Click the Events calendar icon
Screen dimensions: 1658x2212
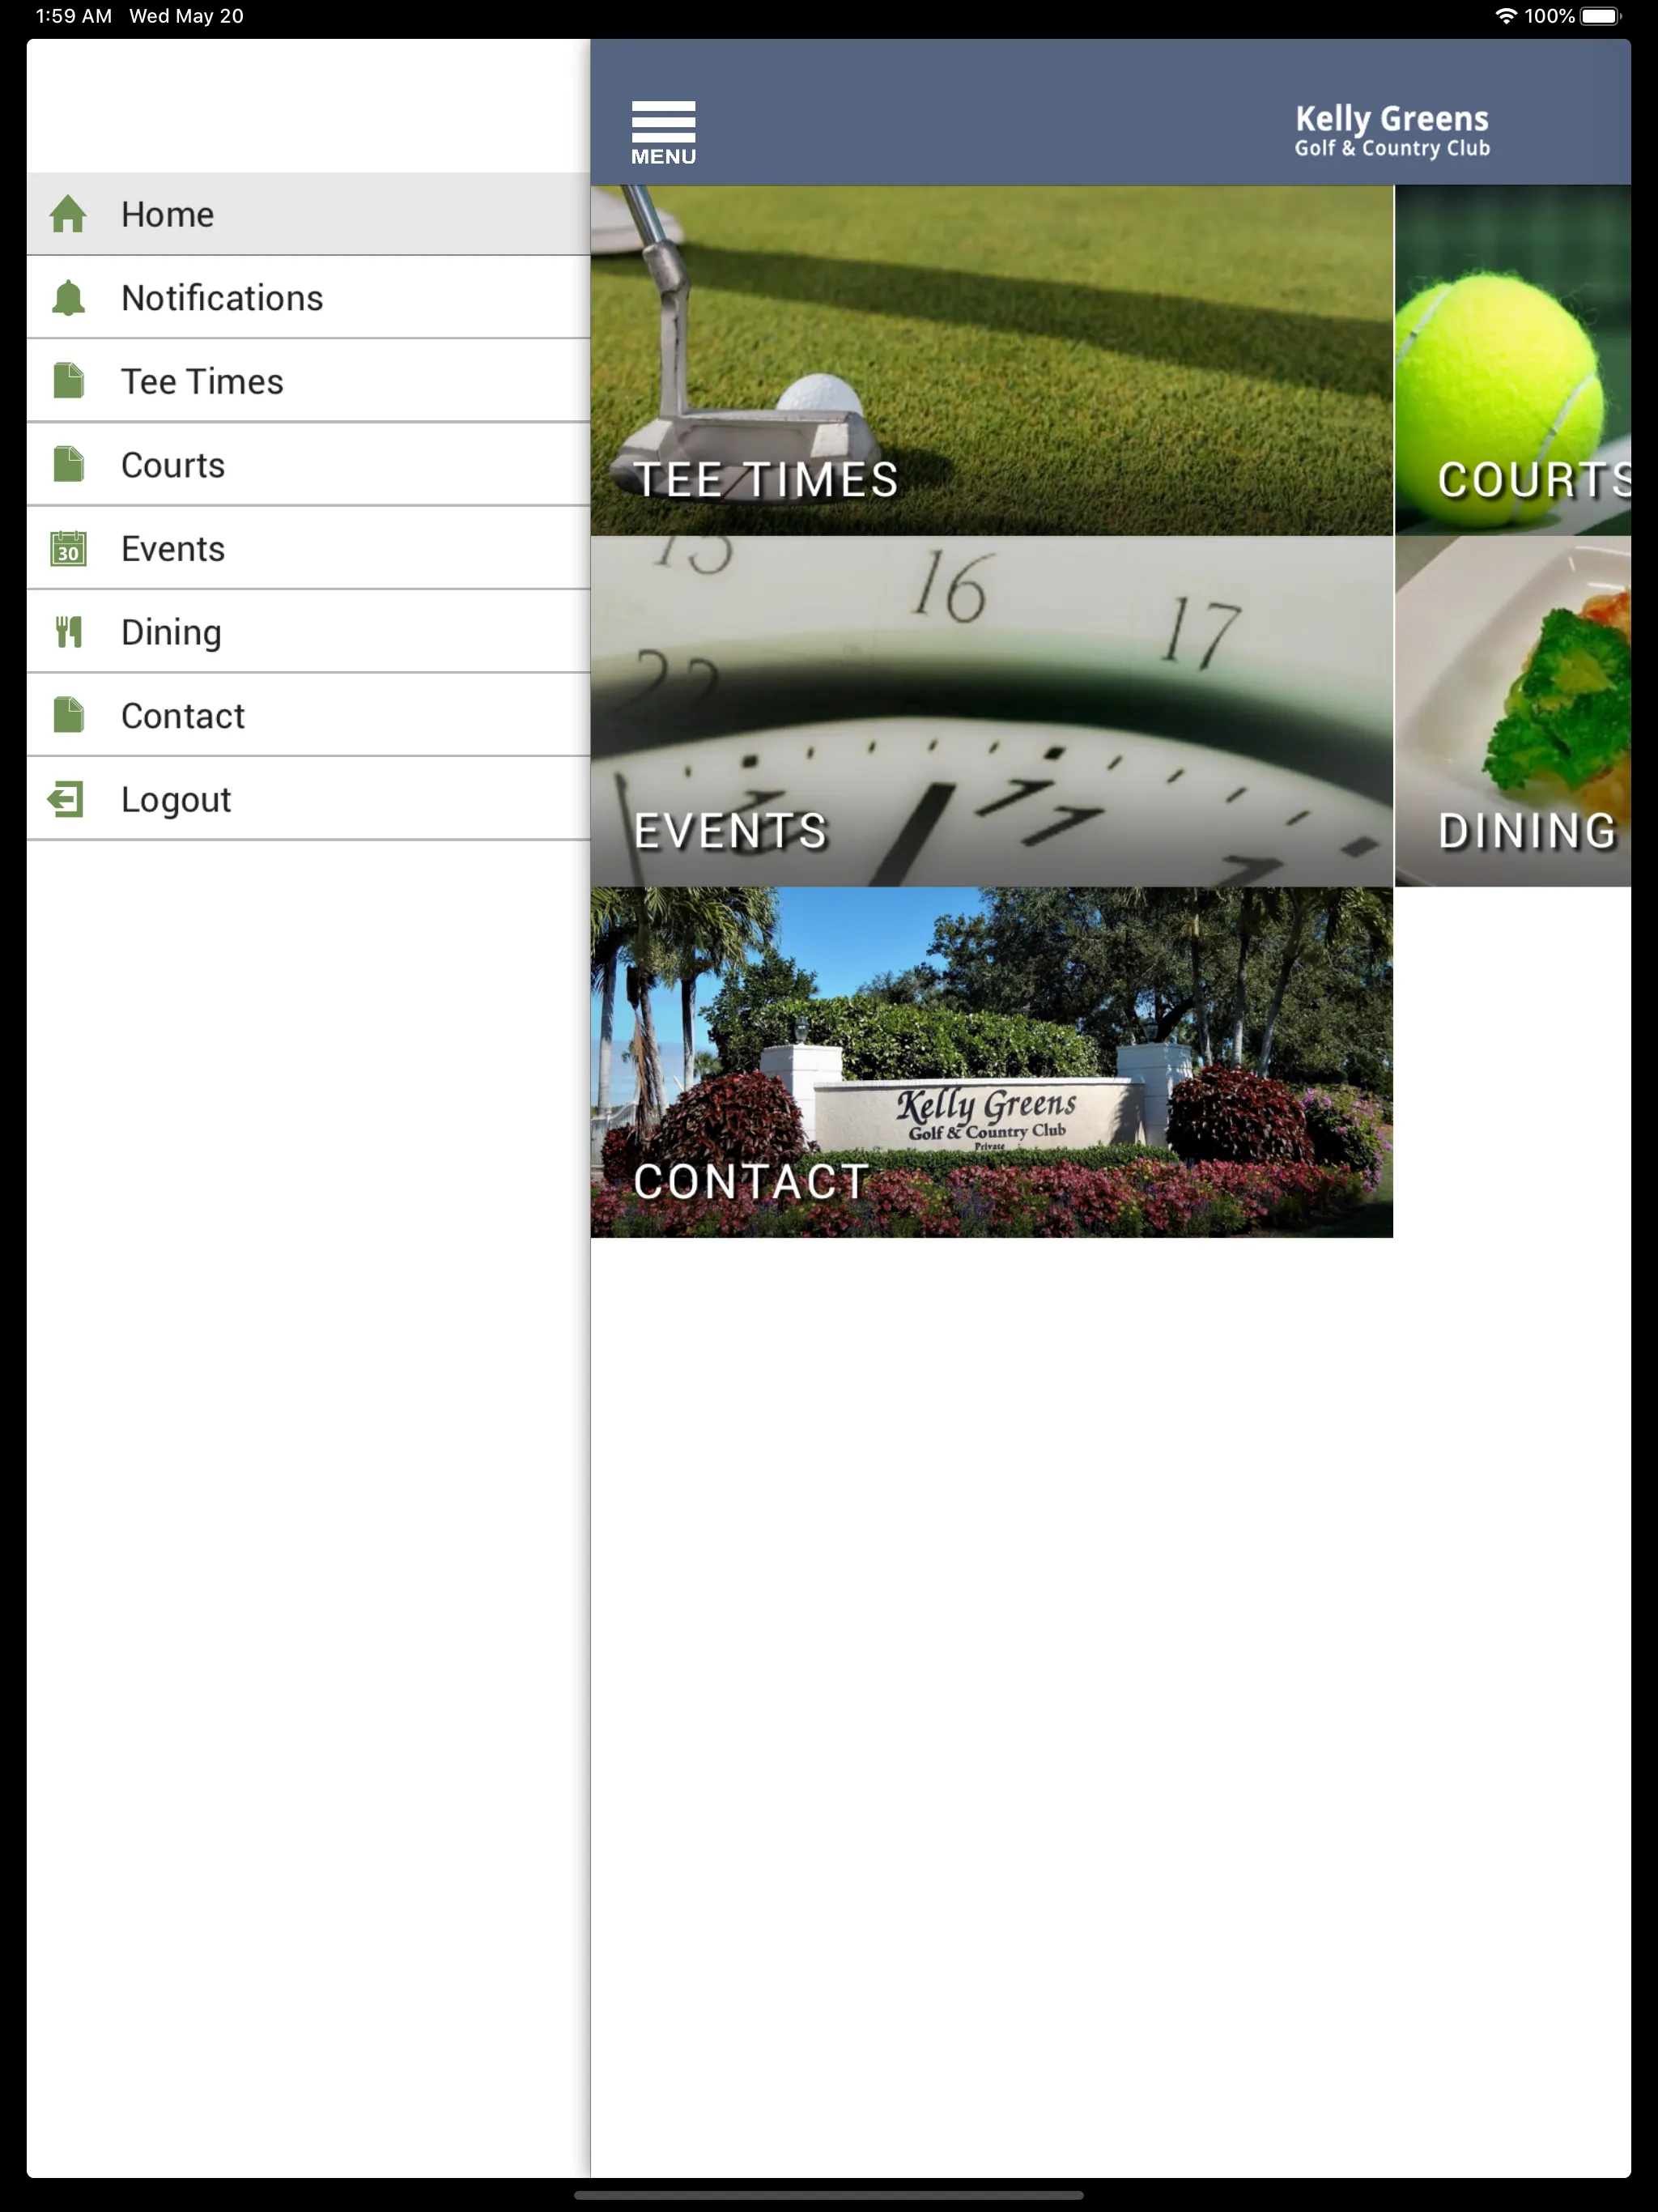[x=68, y=549]
